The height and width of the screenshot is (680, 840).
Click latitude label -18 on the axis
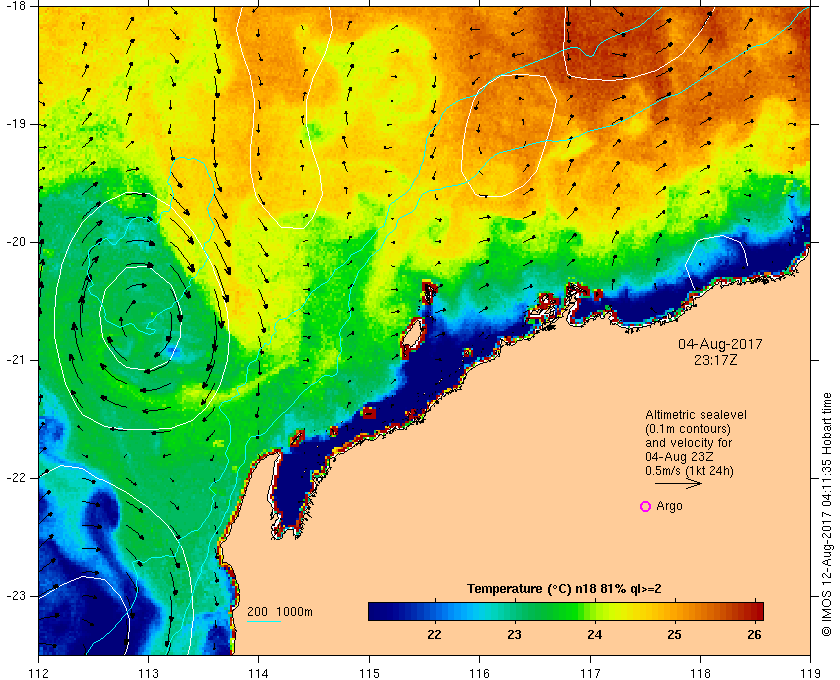click(16, 6)
